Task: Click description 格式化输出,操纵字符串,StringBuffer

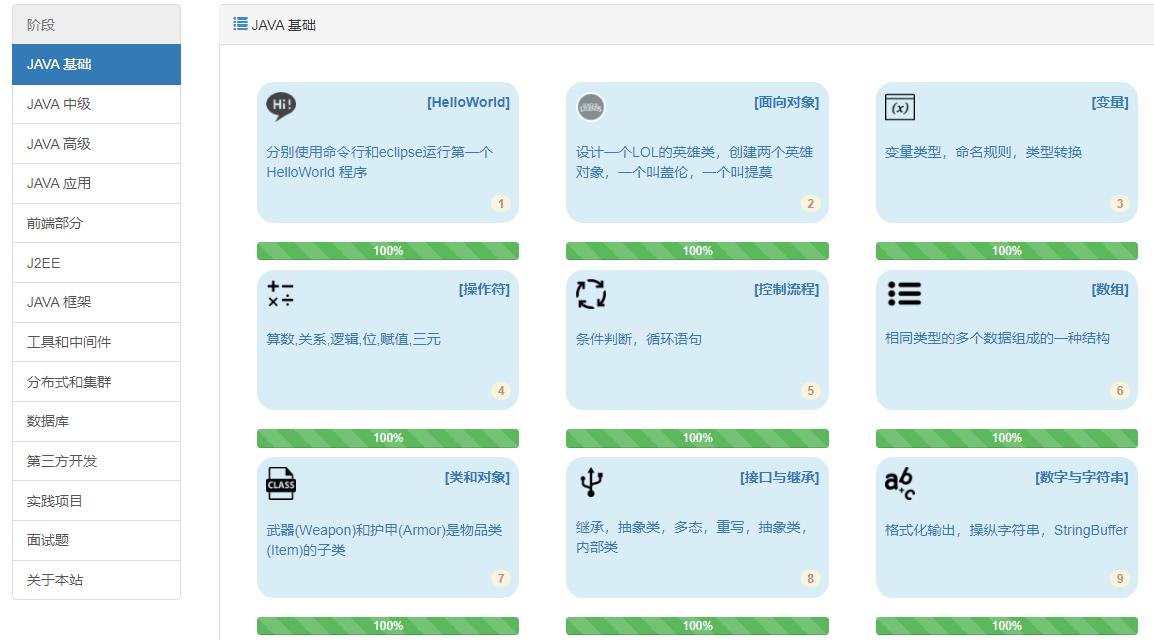Action: (x=1006, y=530)
